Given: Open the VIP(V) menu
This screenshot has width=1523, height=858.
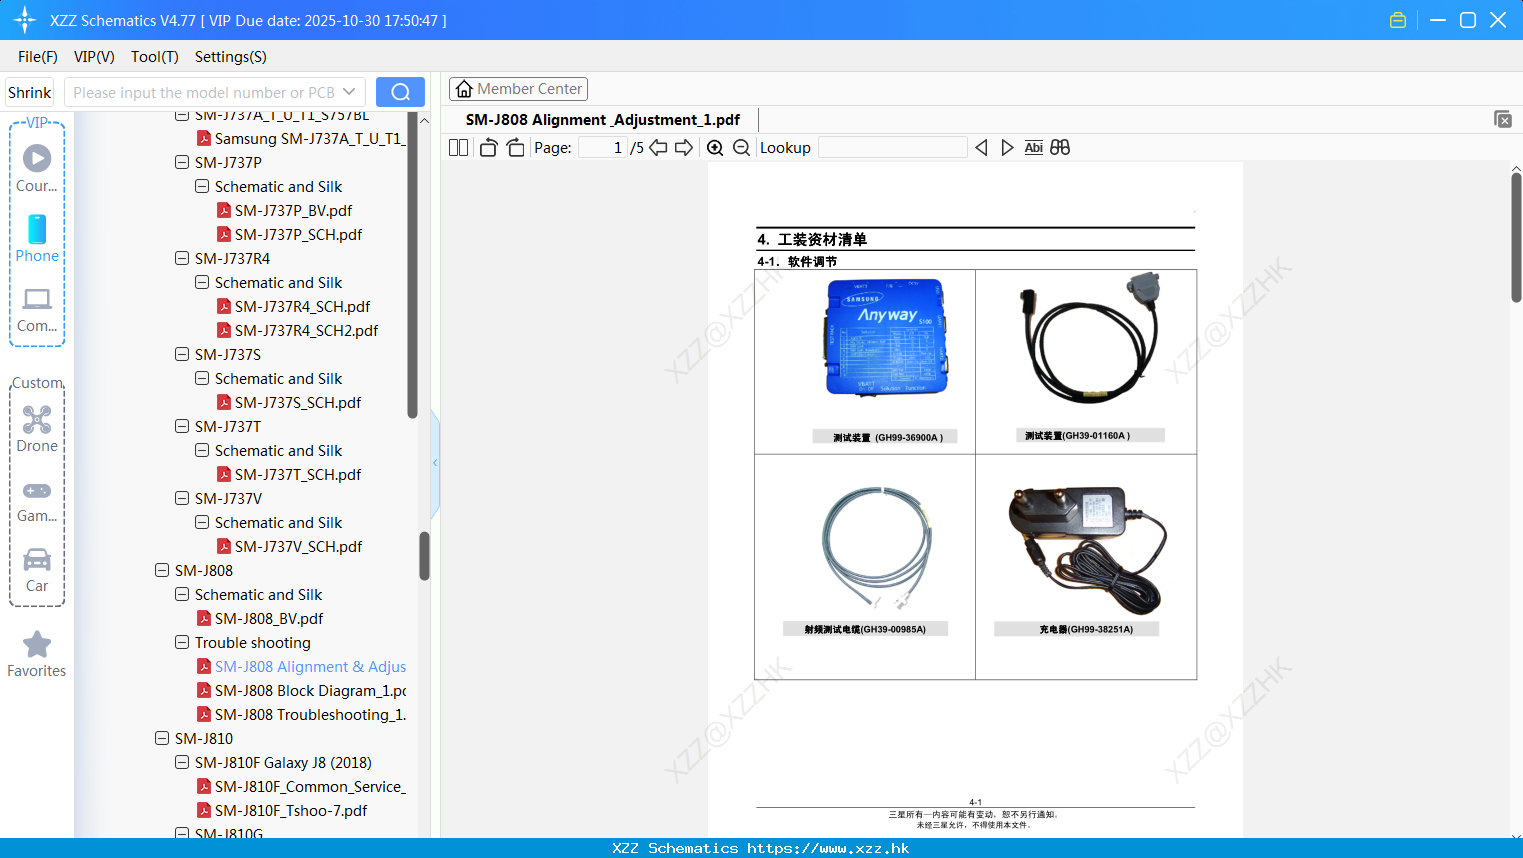Looking at the screenshot, I should tap(94, 57).
